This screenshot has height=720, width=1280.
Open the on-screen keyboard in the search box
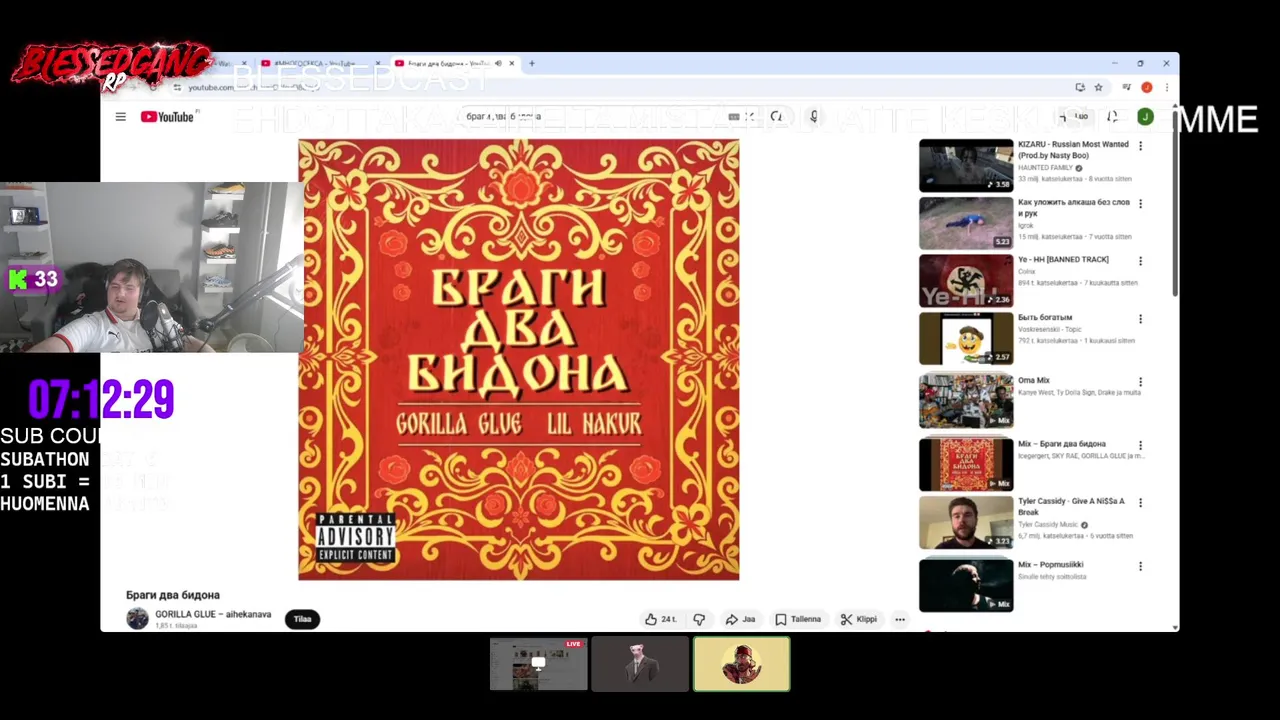[734, 117]
